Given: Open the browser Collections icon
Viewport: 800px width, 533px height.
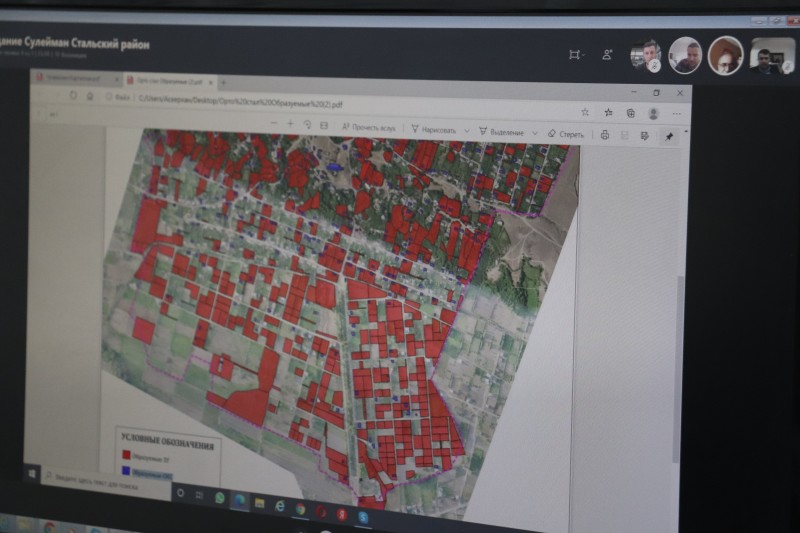Looking at the screenshot, I should tap(630, 113).
